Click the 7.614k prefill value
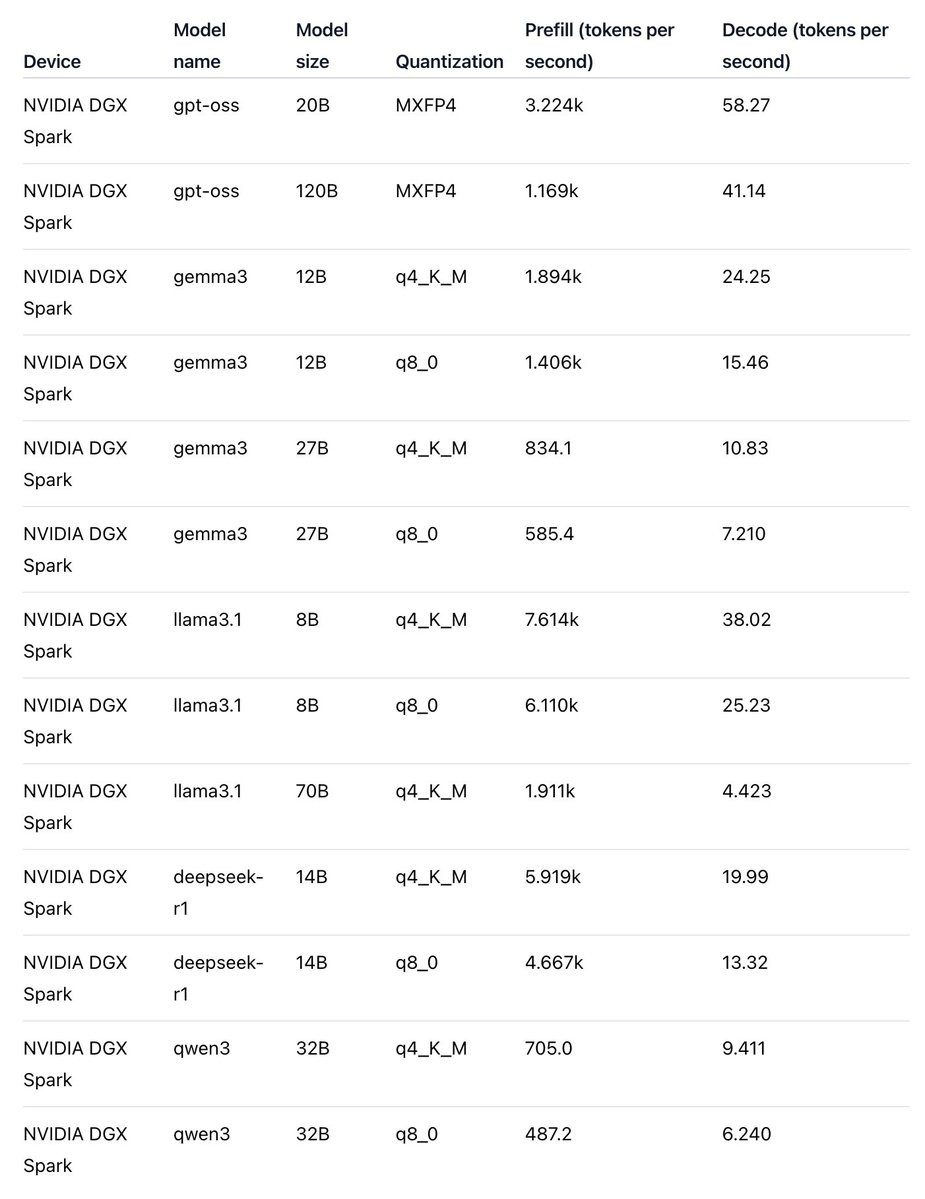 pyautogui.click(x=552, y=619)
